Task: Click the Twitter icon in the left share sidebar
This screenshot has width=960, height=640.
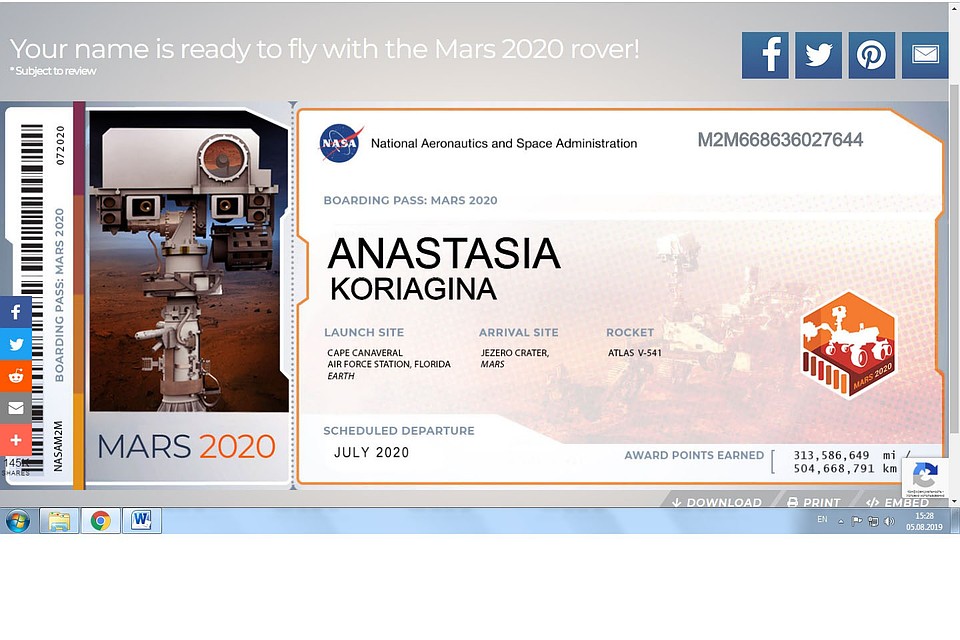Action: [x=16, y=344]
